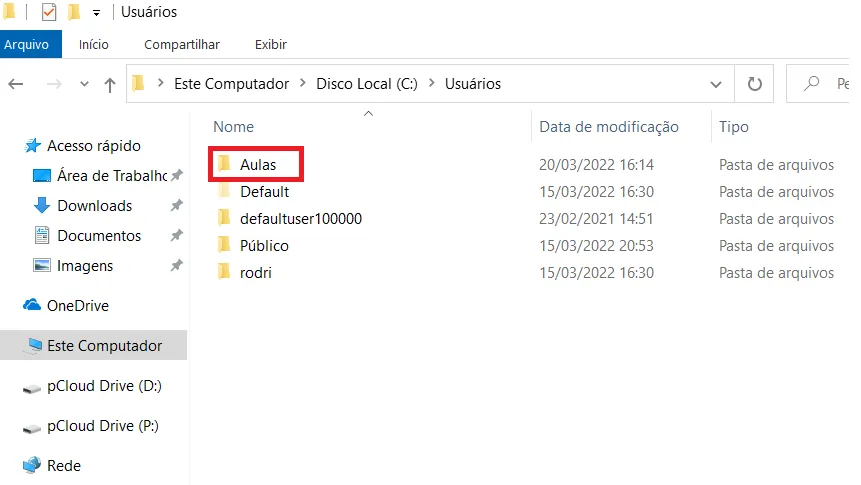The height and width of the screenshot is (485, 861).
Task: Open the address bar history dropdown
Action: [x=715, y=84]
